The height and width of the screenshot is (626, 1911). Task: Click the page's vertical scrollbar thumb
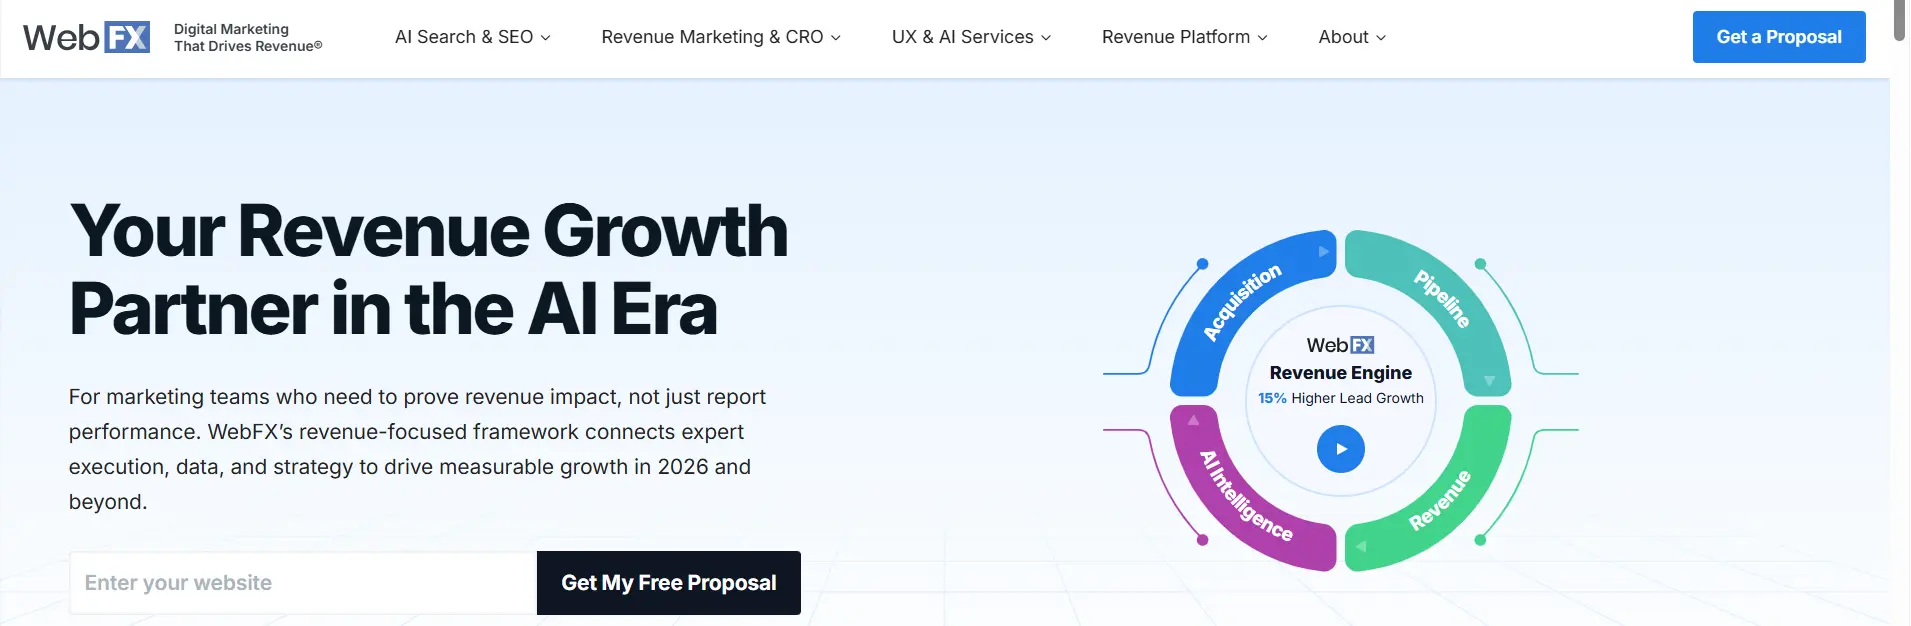1900,20
